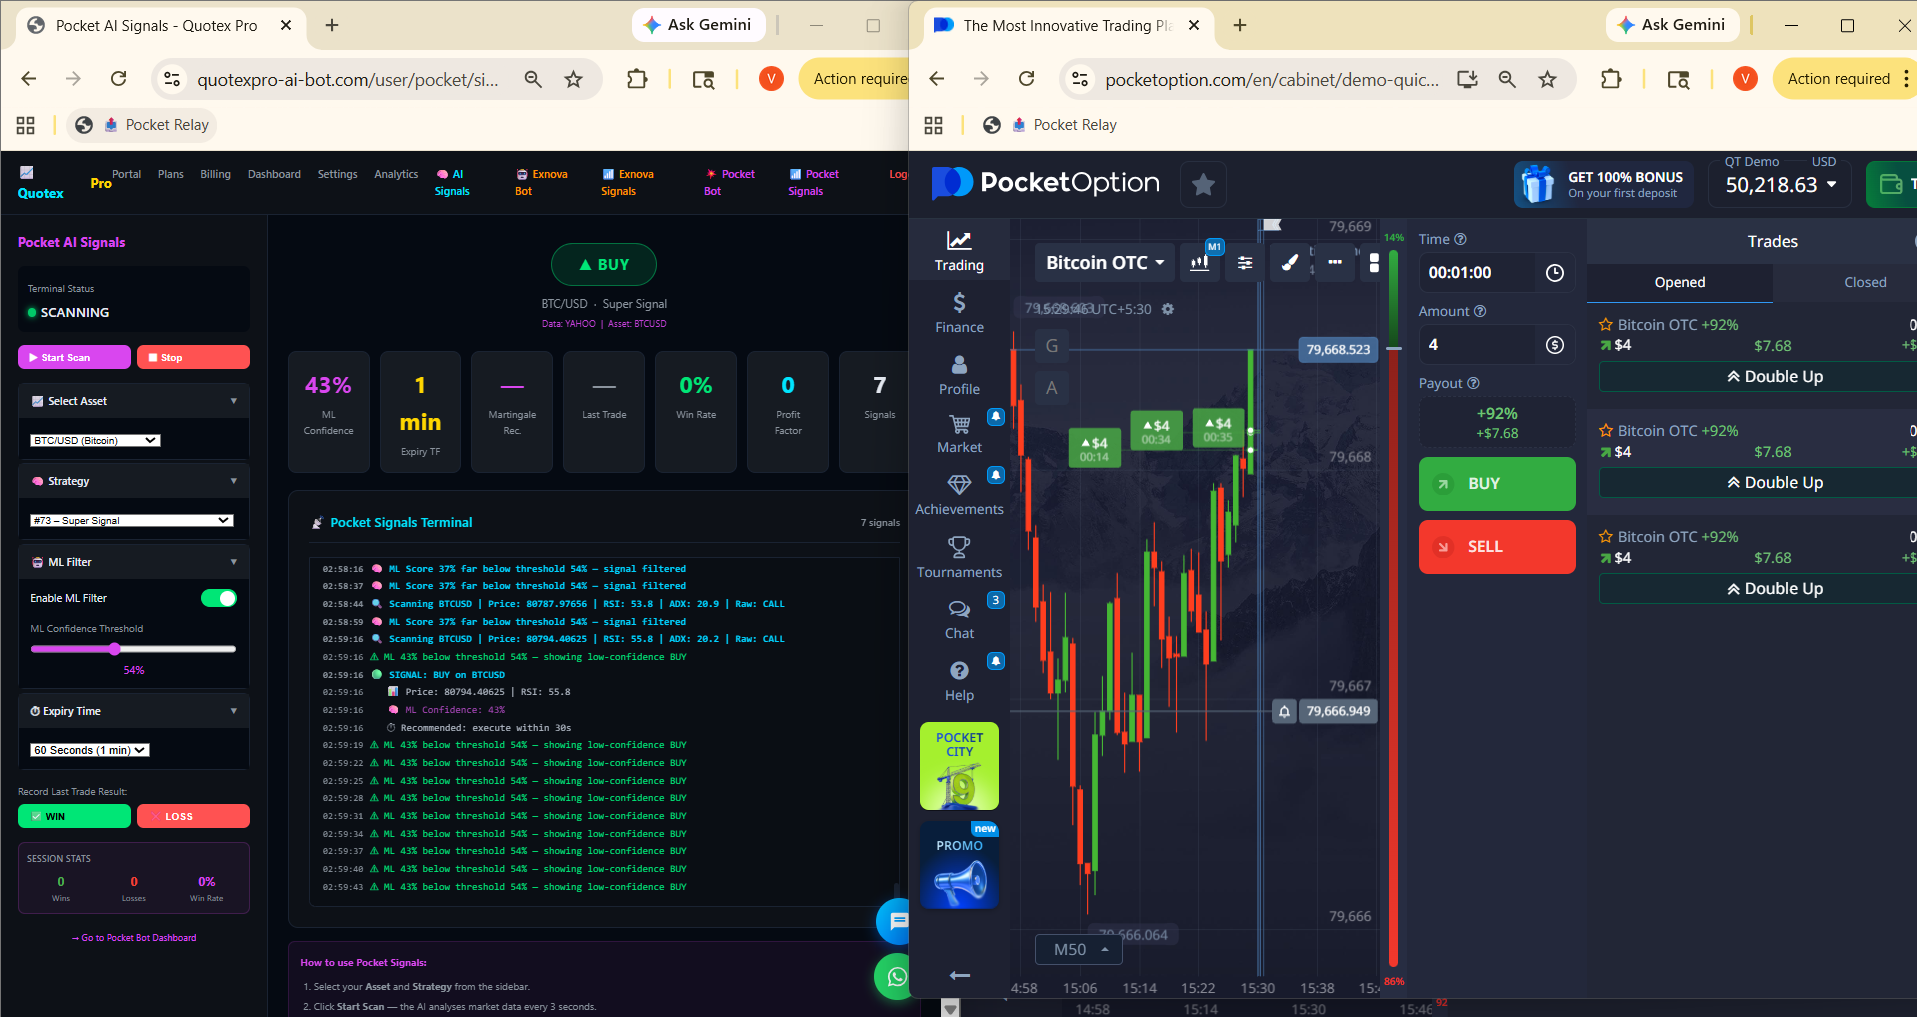Screen dimensions: 1917x1017
Task: Open the Tournaments trophy icon
Action: (x=959, y=557)
